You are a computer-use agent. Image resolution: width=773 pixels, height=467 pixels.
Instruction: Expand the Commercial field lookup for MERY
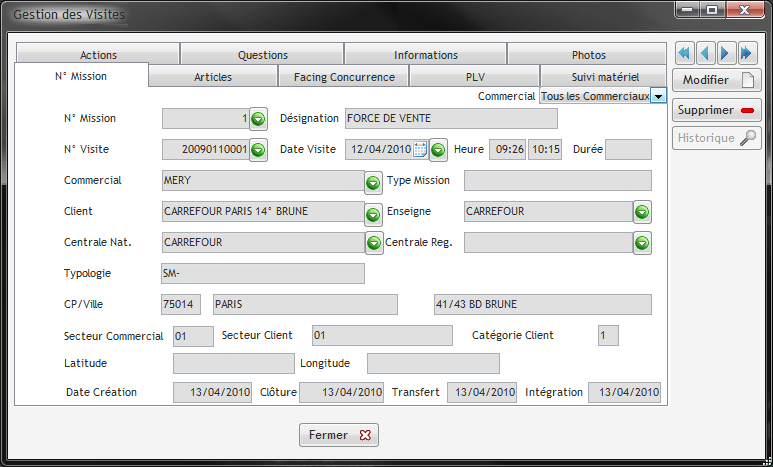373,181
